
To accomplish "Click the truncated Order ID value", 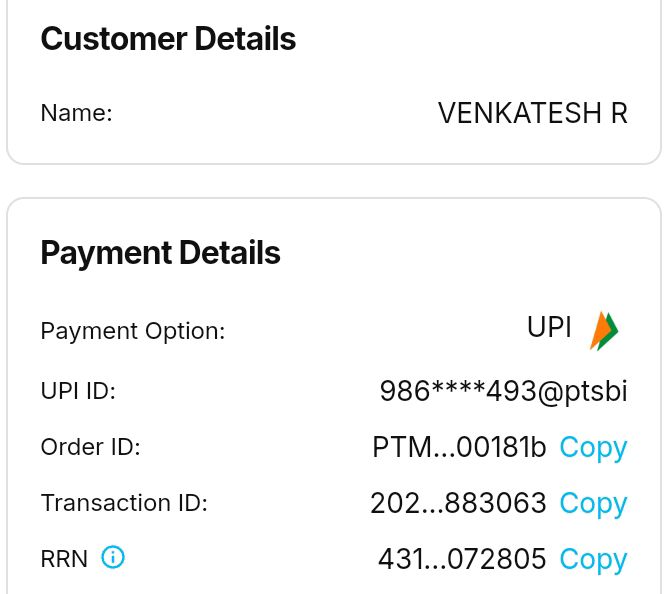I will [459, 447].
